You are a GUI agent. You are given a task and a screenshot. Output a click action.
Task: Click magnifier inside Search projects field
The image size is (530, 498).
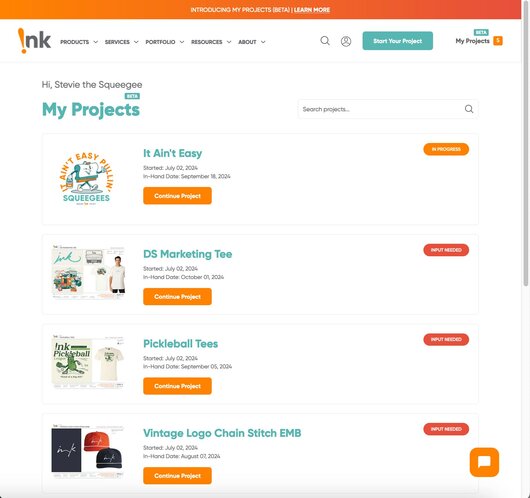468,109
